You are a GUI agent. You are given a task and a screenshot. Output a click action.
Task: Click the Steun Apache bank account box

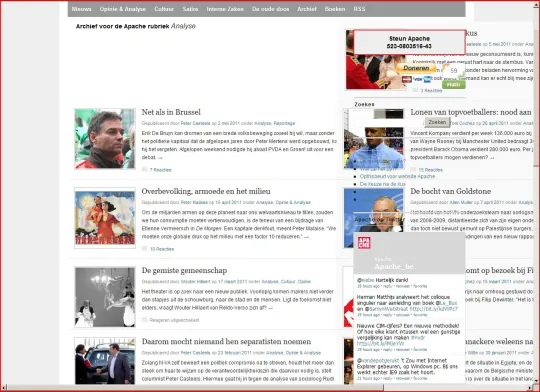[x=409, y=42]
